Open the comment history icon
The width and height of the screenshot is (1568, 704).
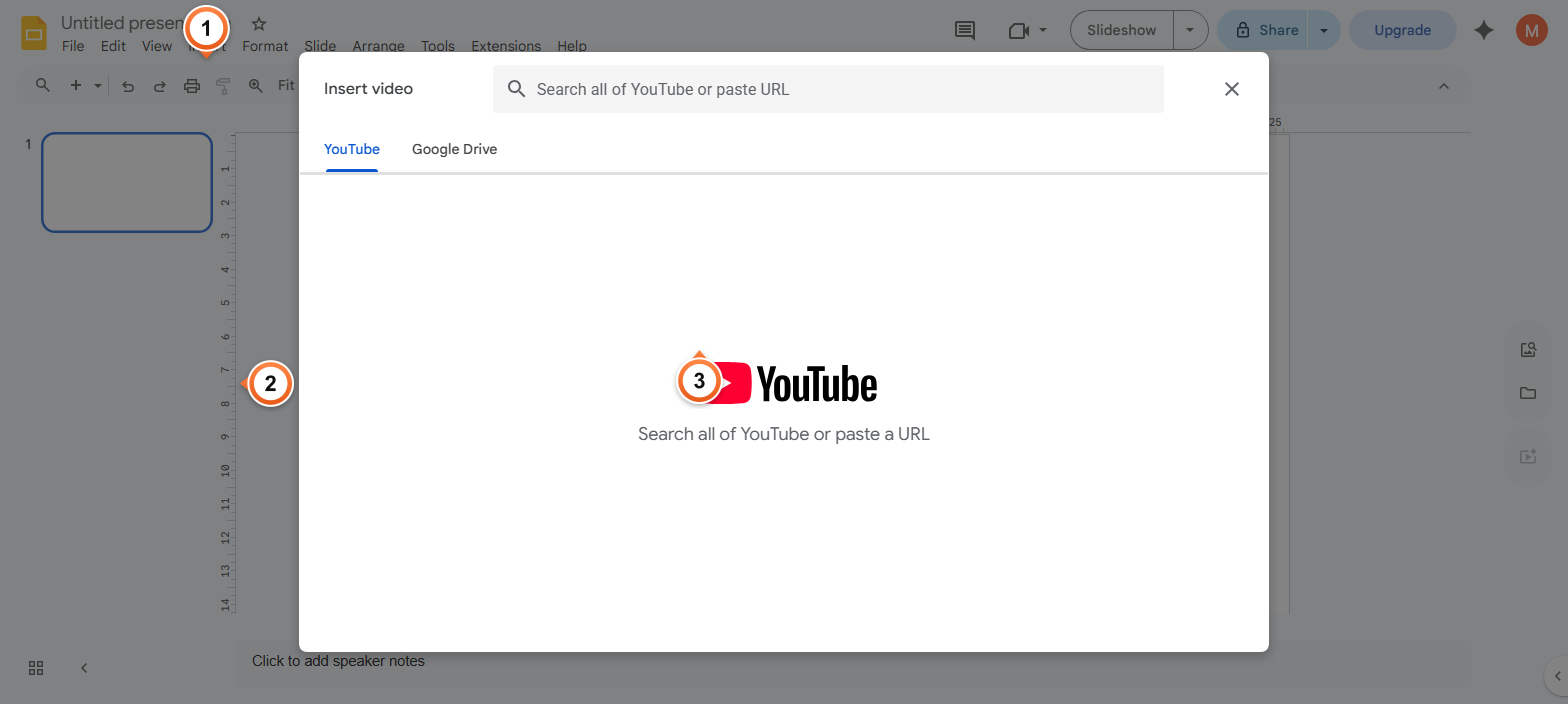click(965, 30)
